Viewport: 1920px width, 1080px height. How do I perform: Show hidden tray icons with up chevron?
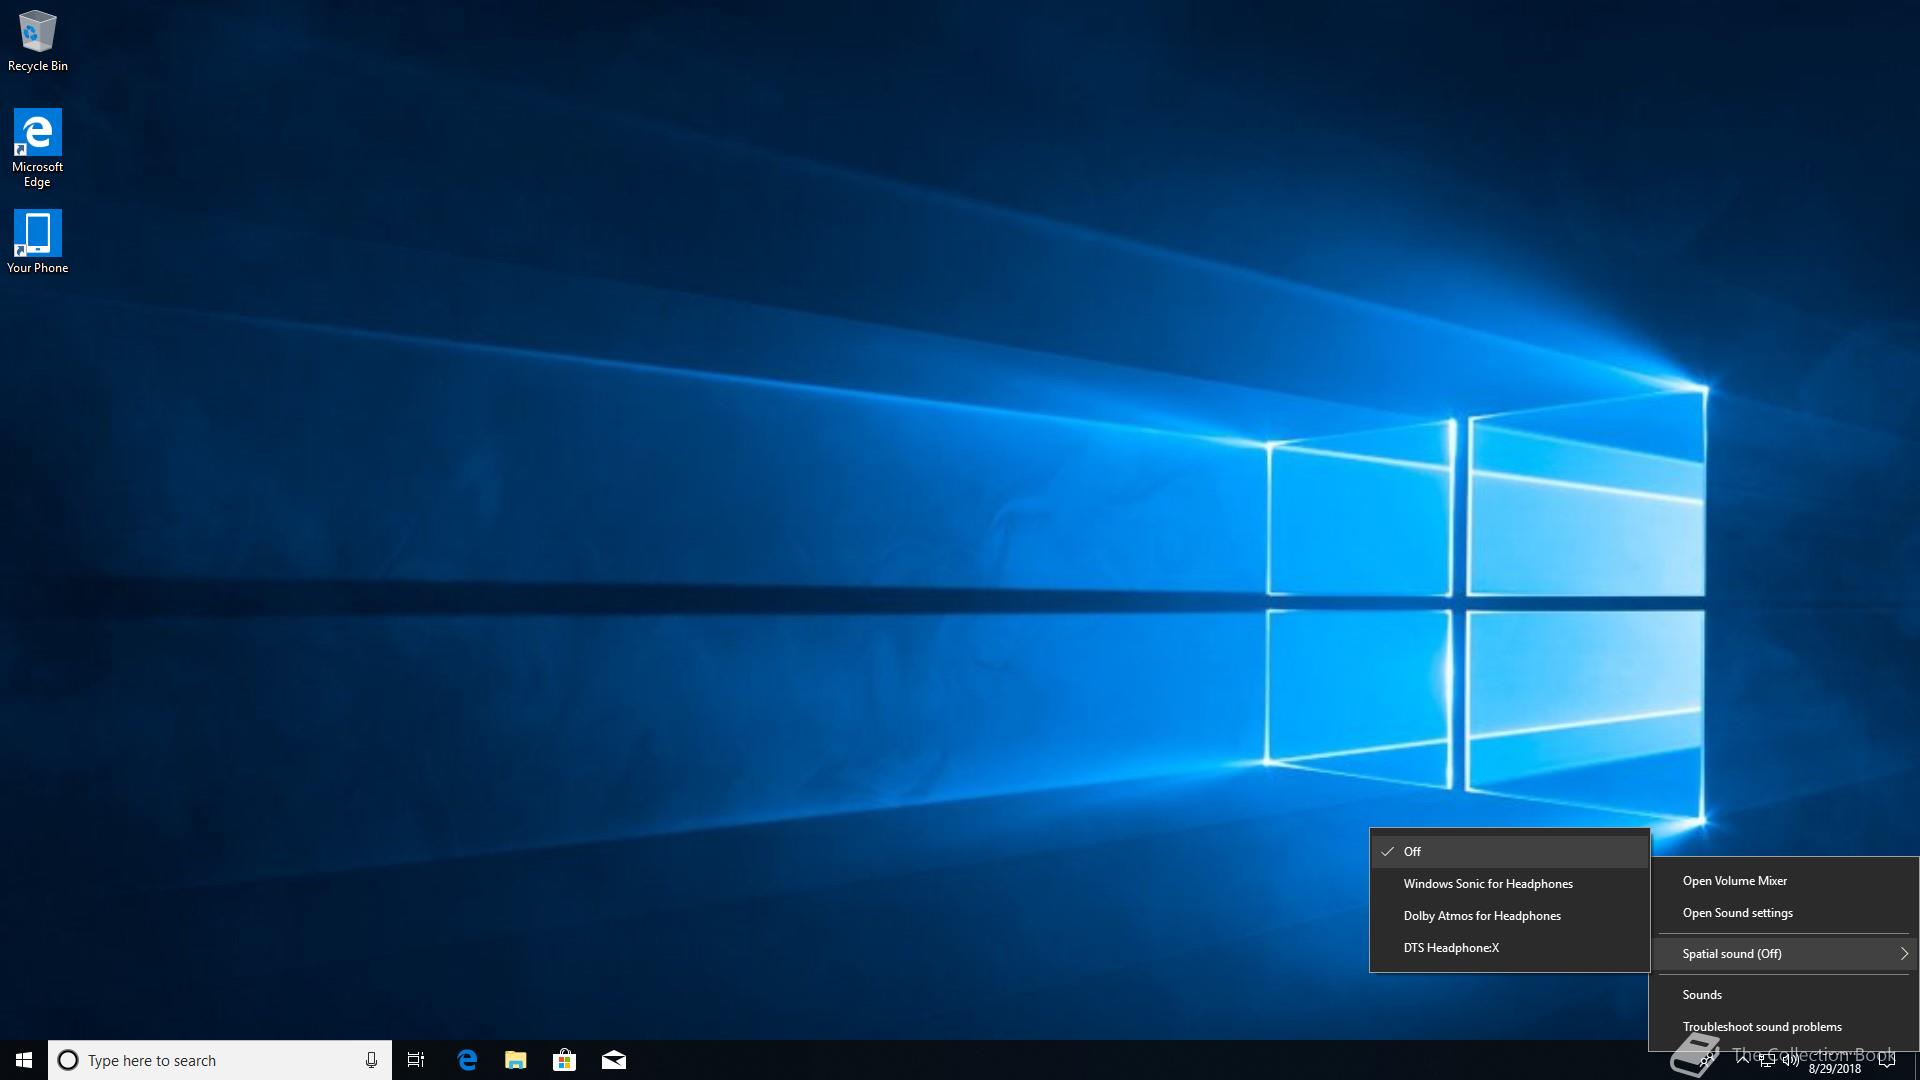pos(1743,1059)
